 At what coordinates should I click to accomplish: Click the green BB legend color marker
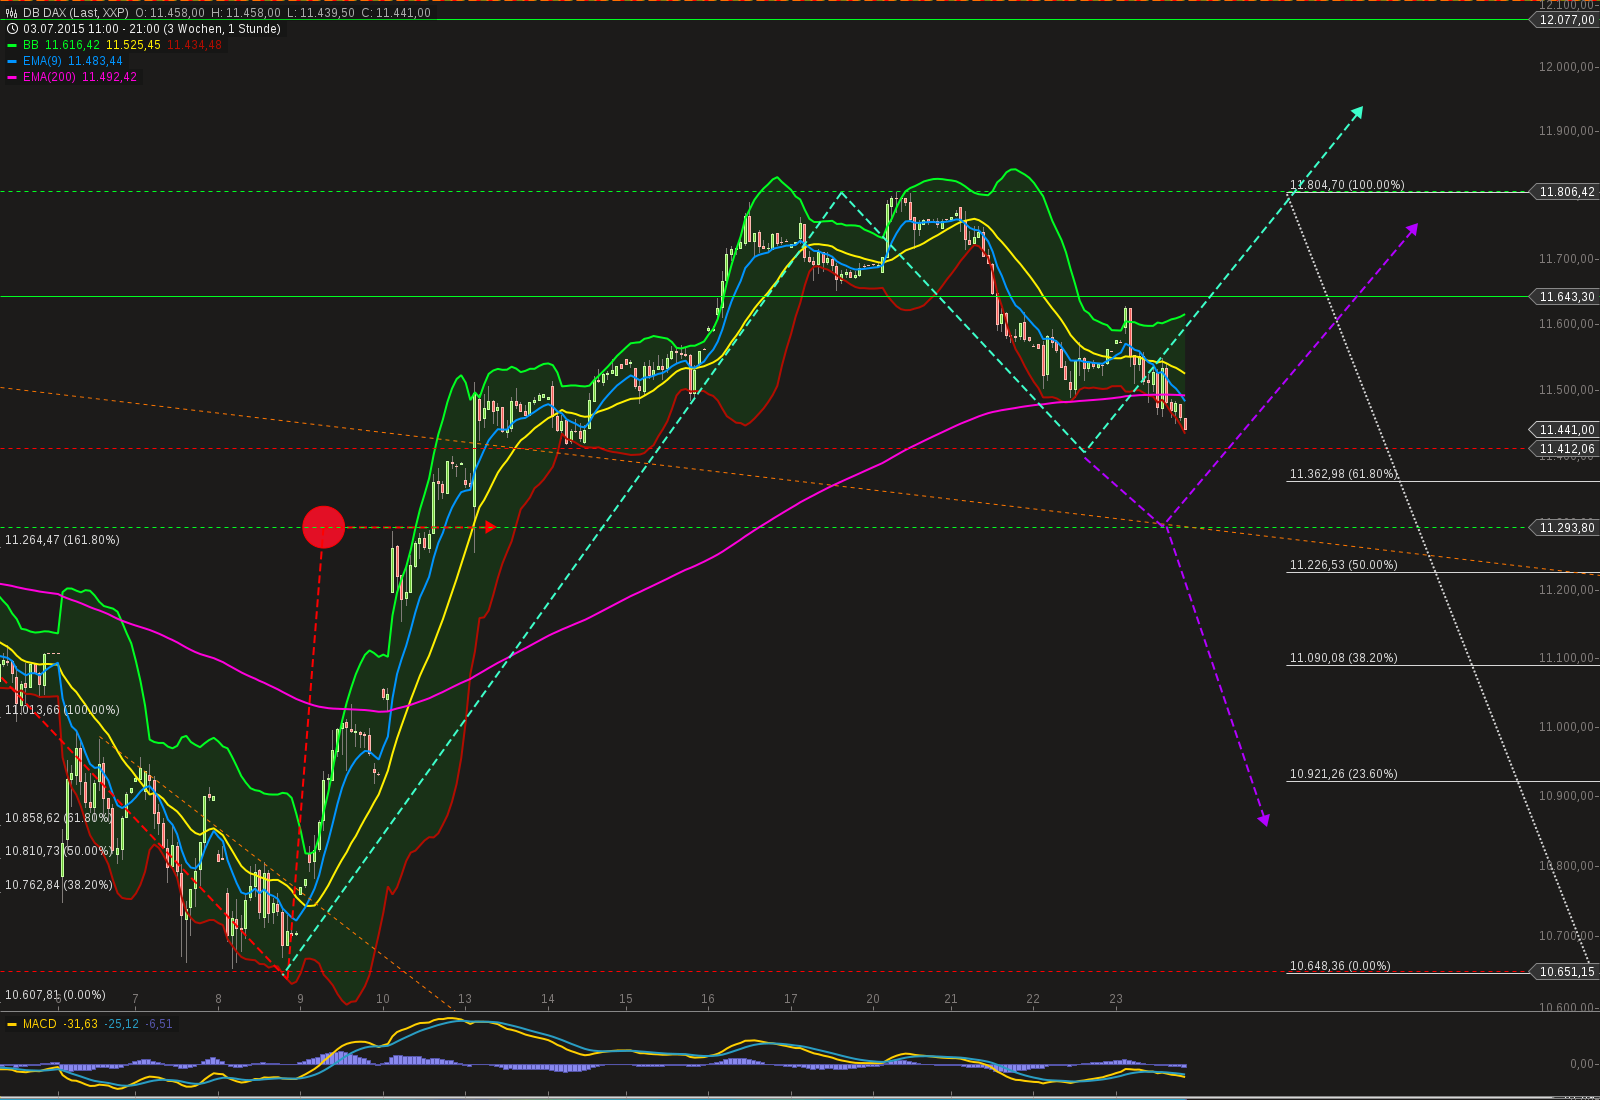tap(12, 45)
